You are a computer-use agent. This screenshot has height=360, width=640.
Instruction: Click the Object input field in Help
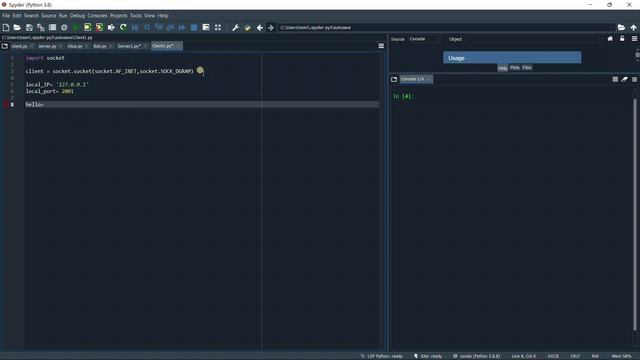tap(534, 39)
